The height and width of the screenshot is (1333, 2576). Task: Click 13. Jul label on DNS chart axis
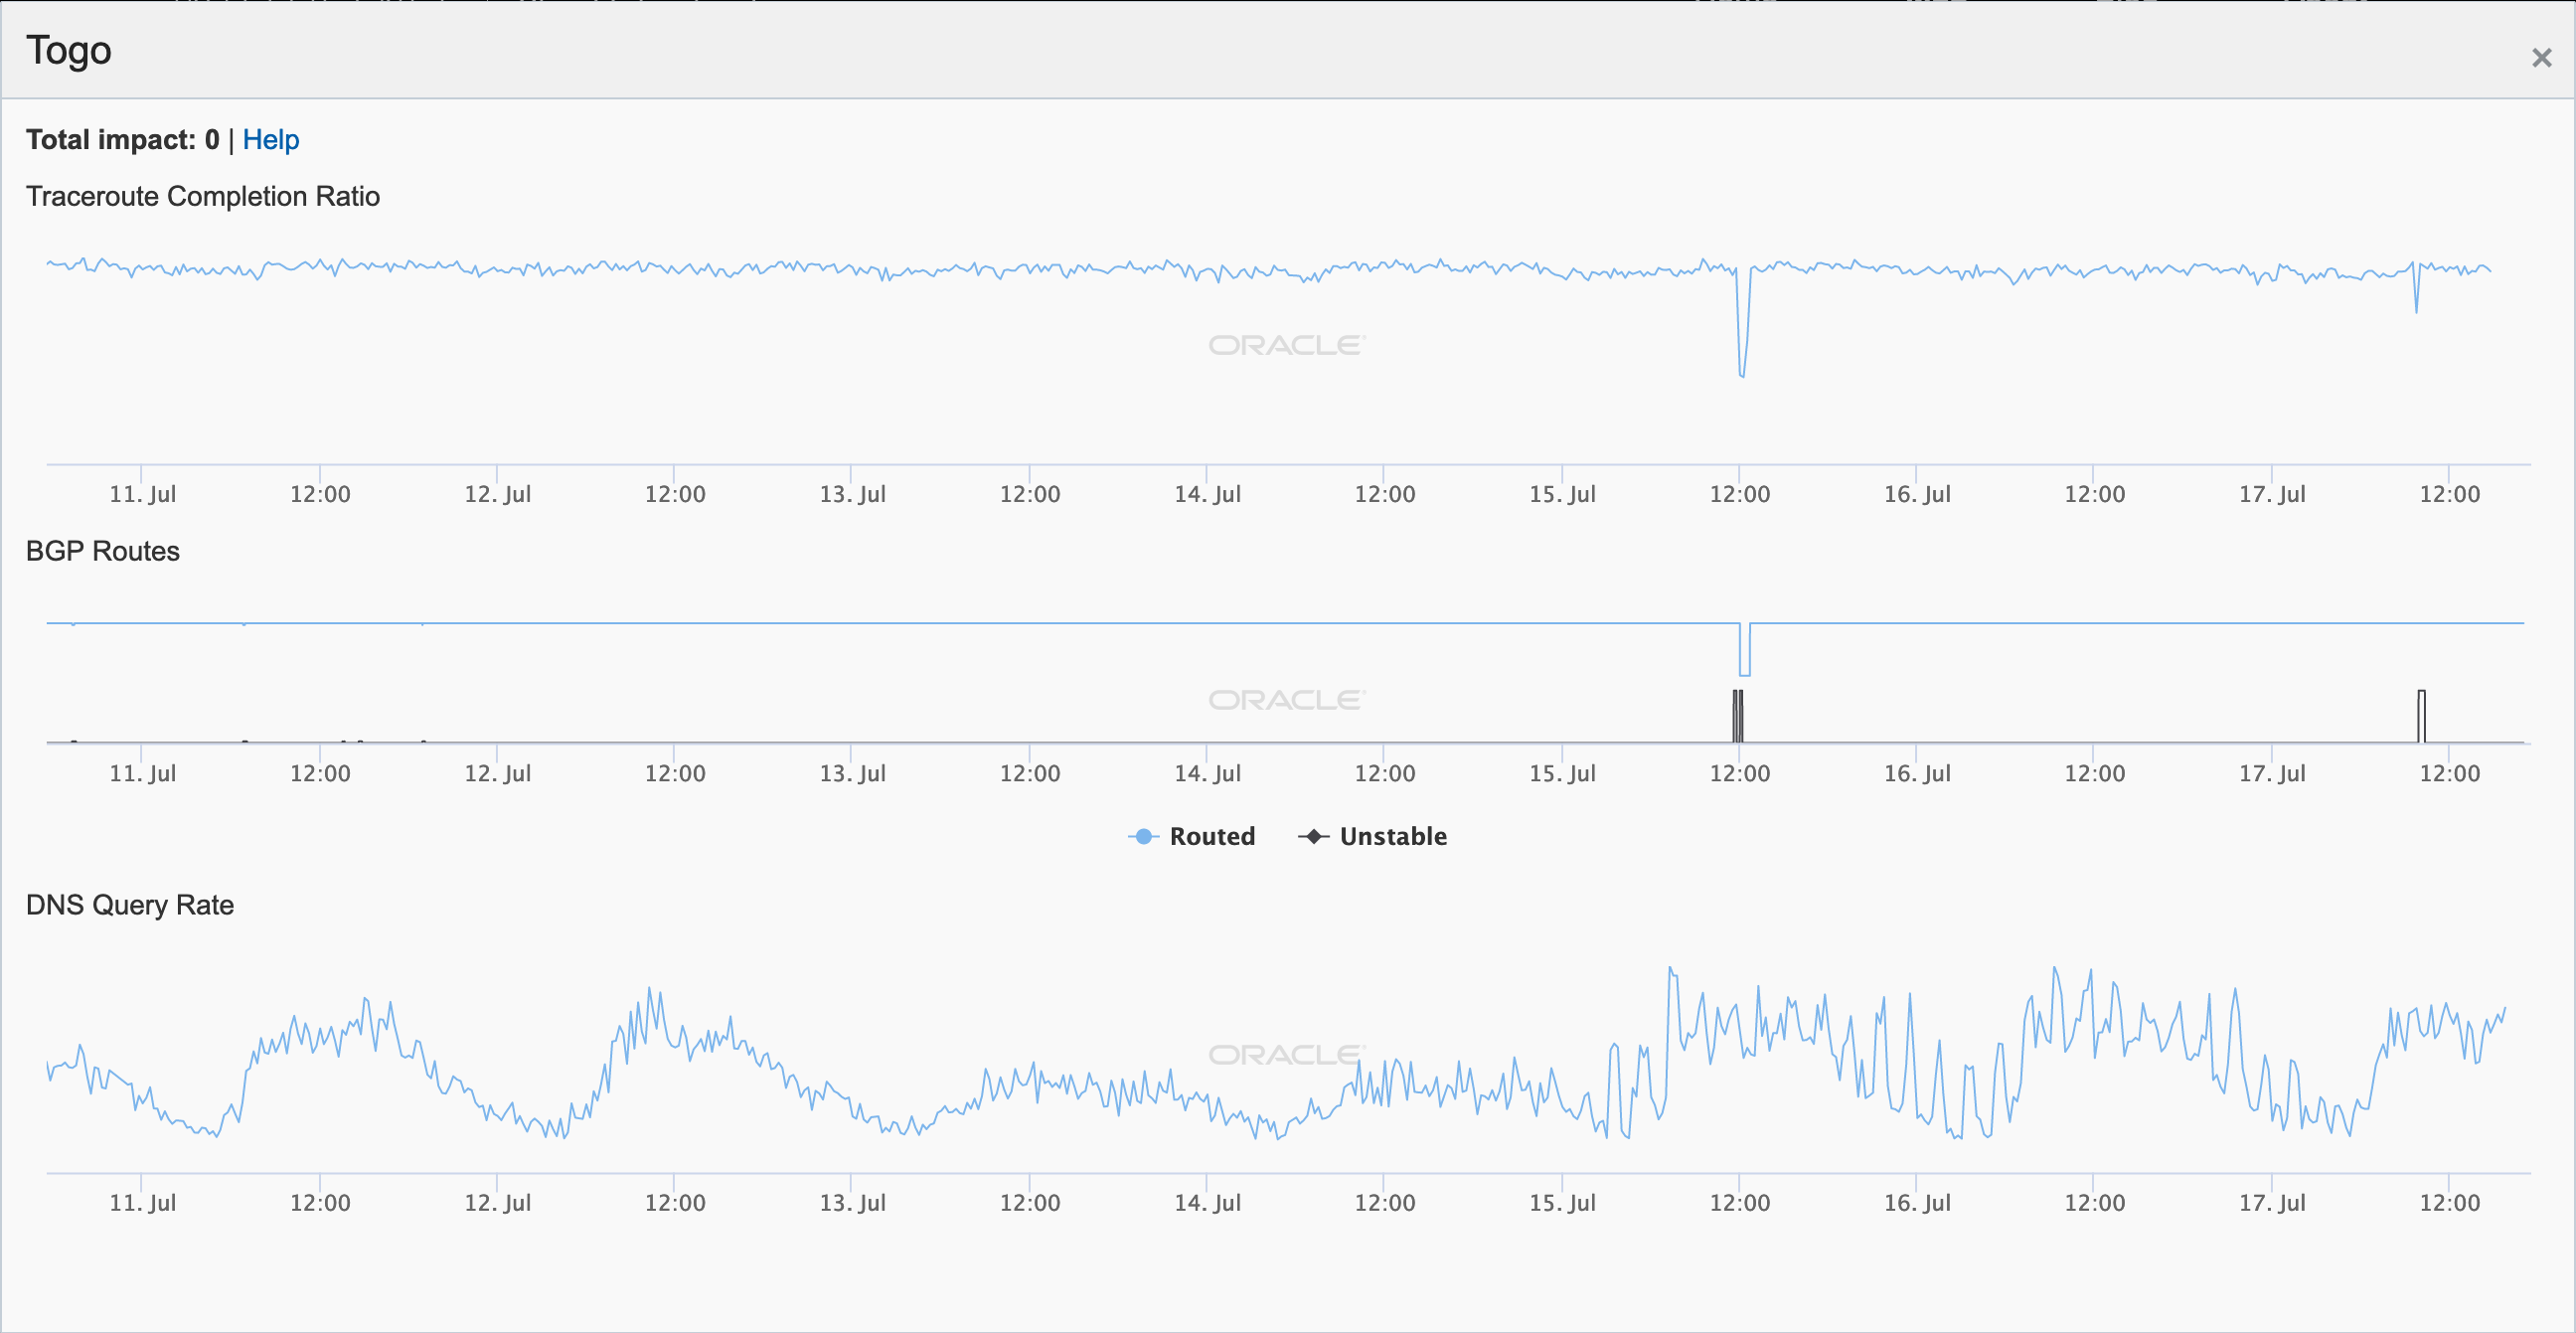[x=852, y=1203]
